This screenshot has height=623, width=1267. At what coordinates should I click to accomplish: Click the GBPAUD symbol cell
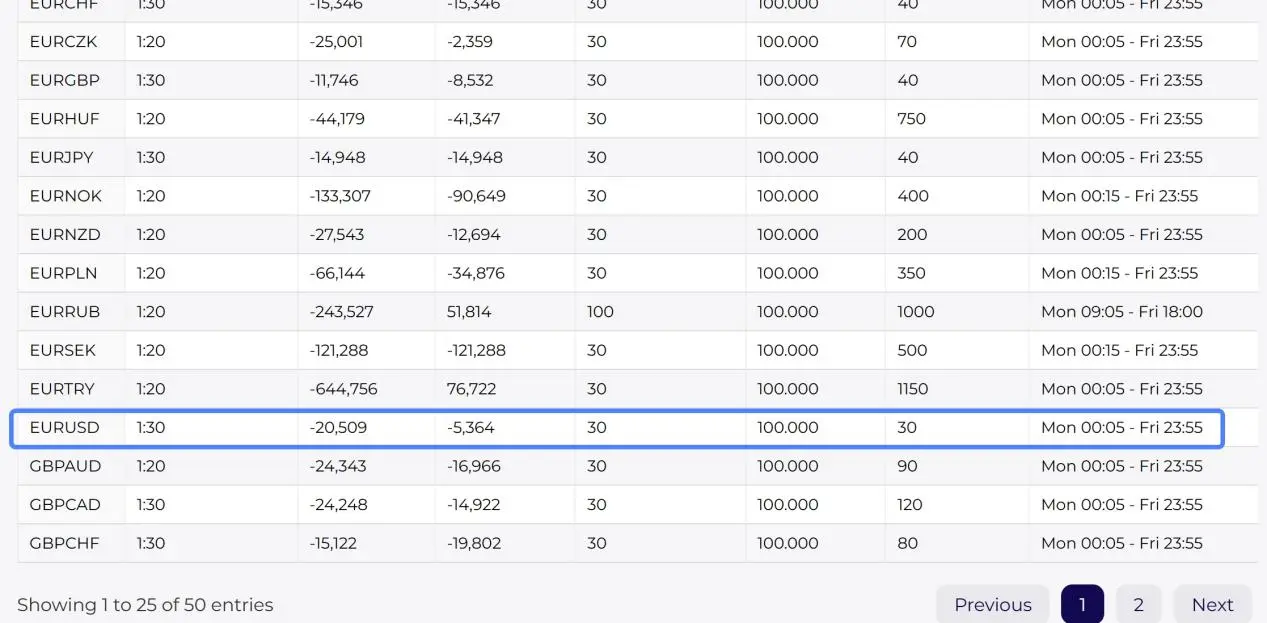pyautogui.click(x=65, y=466)
